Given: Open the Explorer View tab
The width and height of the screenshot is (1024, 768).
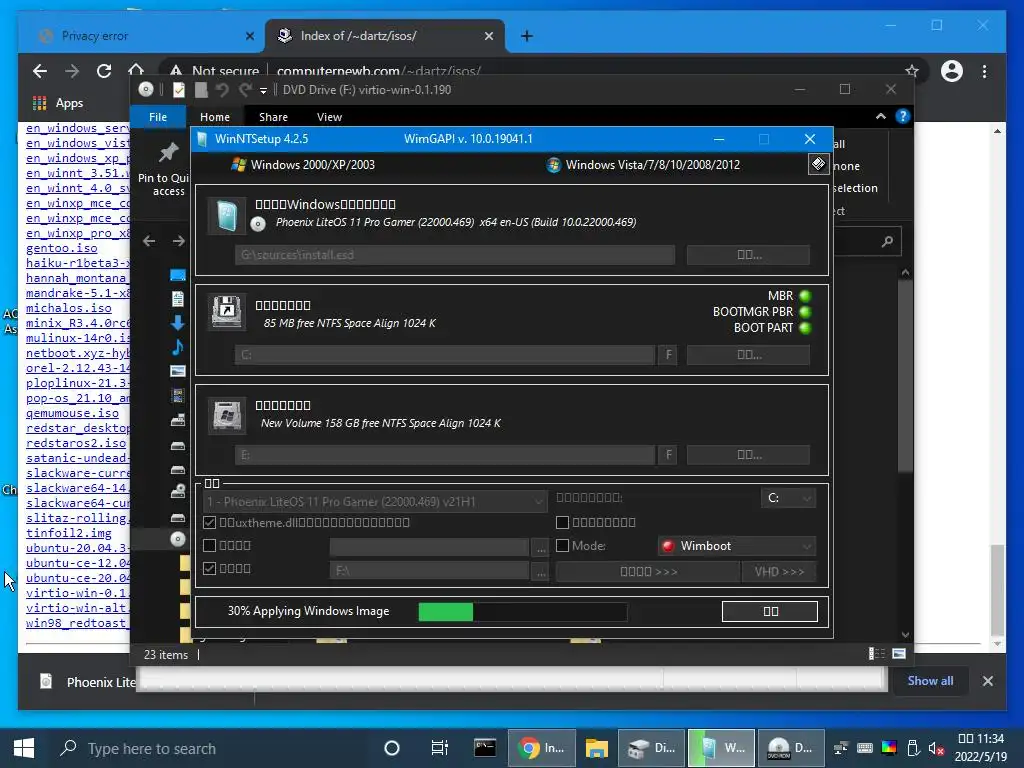Looking at the screenshot, I should [x=329, y=117].
